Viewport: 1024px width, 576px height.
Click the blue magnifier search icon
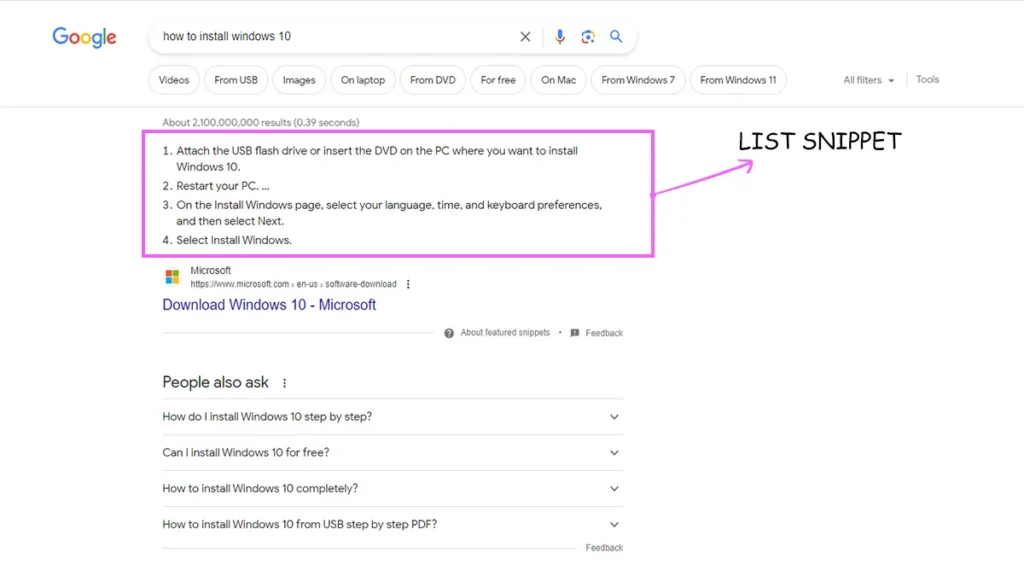click(x=616, y=37)
